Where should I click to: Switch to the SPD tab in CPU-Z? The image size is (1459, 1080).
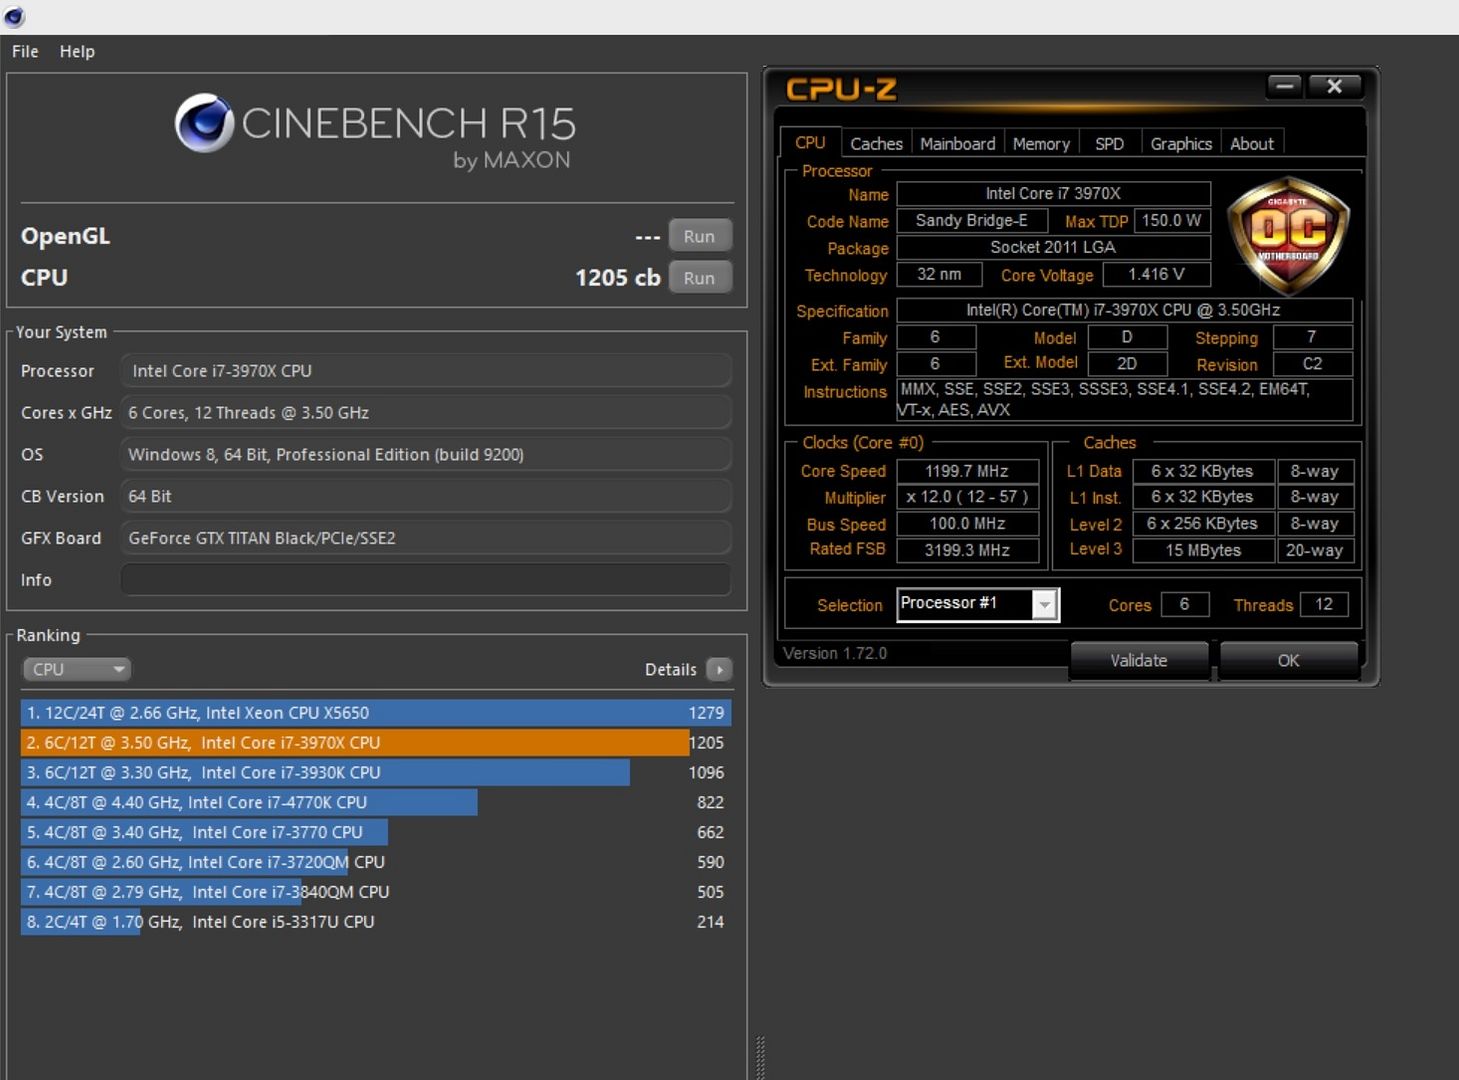click(x=1109, y=144)
